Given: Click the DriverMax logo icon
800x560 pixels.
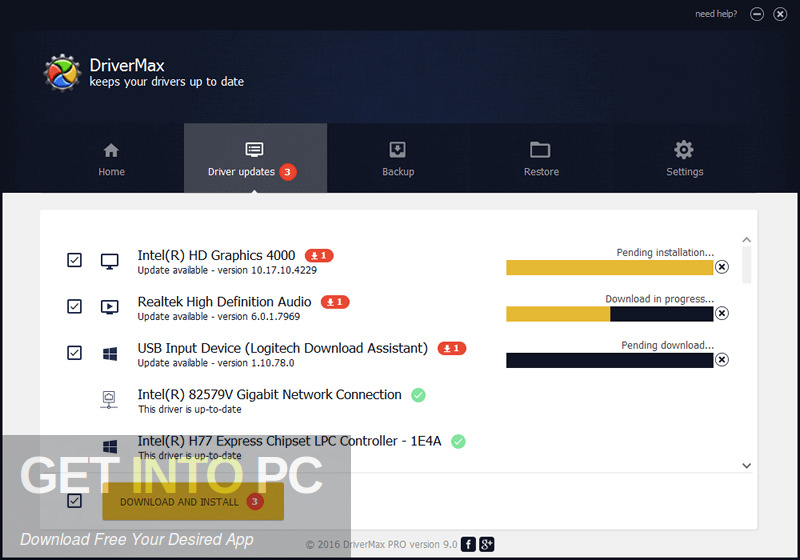Looking at the screenshot, I should click(62, 72).
